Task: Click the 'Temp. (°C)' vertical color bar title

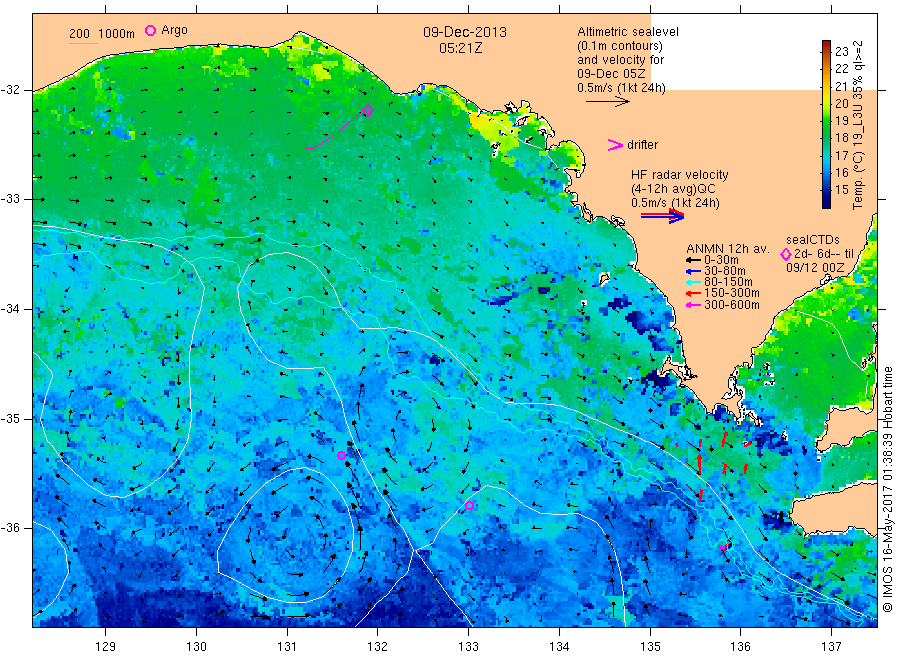Action: tap(858, 179)
